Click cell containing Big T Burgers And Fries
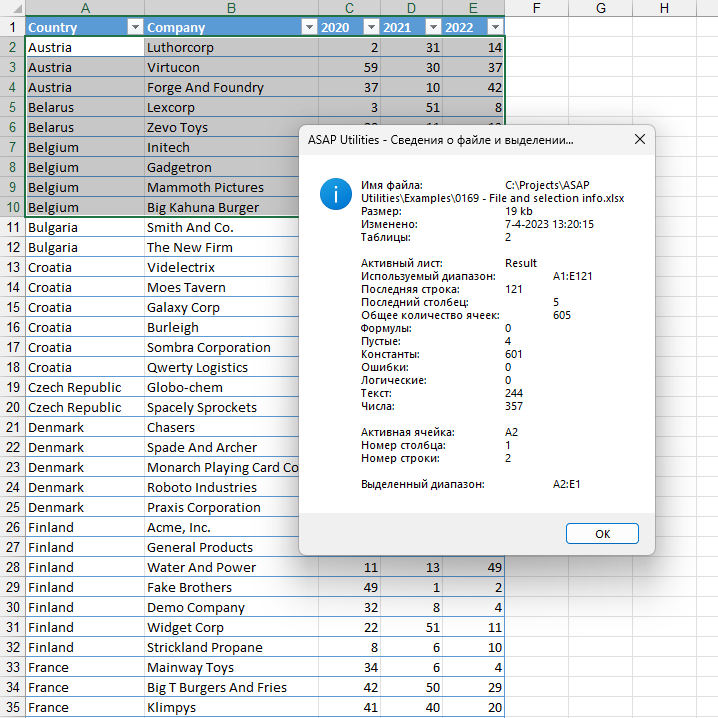 [231, 687]
